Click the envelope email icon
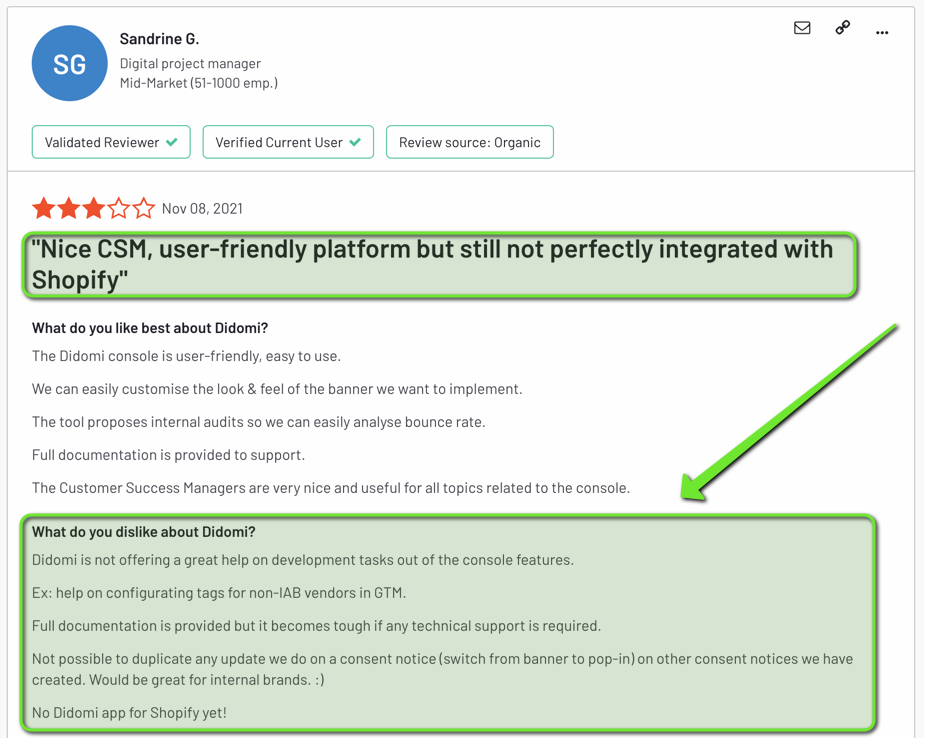 pos(802,28)
